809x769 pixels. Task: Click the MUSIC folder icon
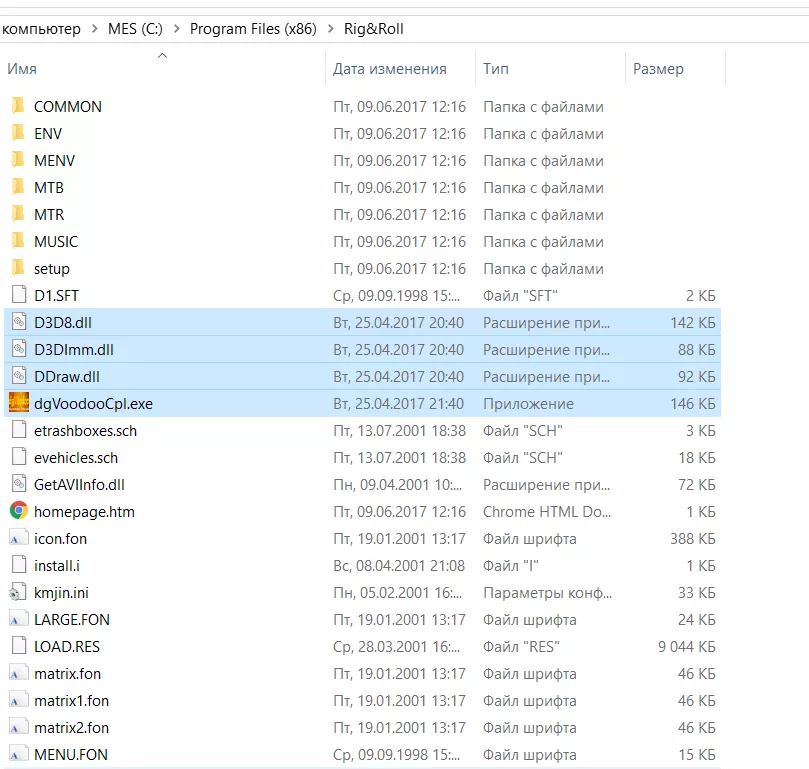18,241
